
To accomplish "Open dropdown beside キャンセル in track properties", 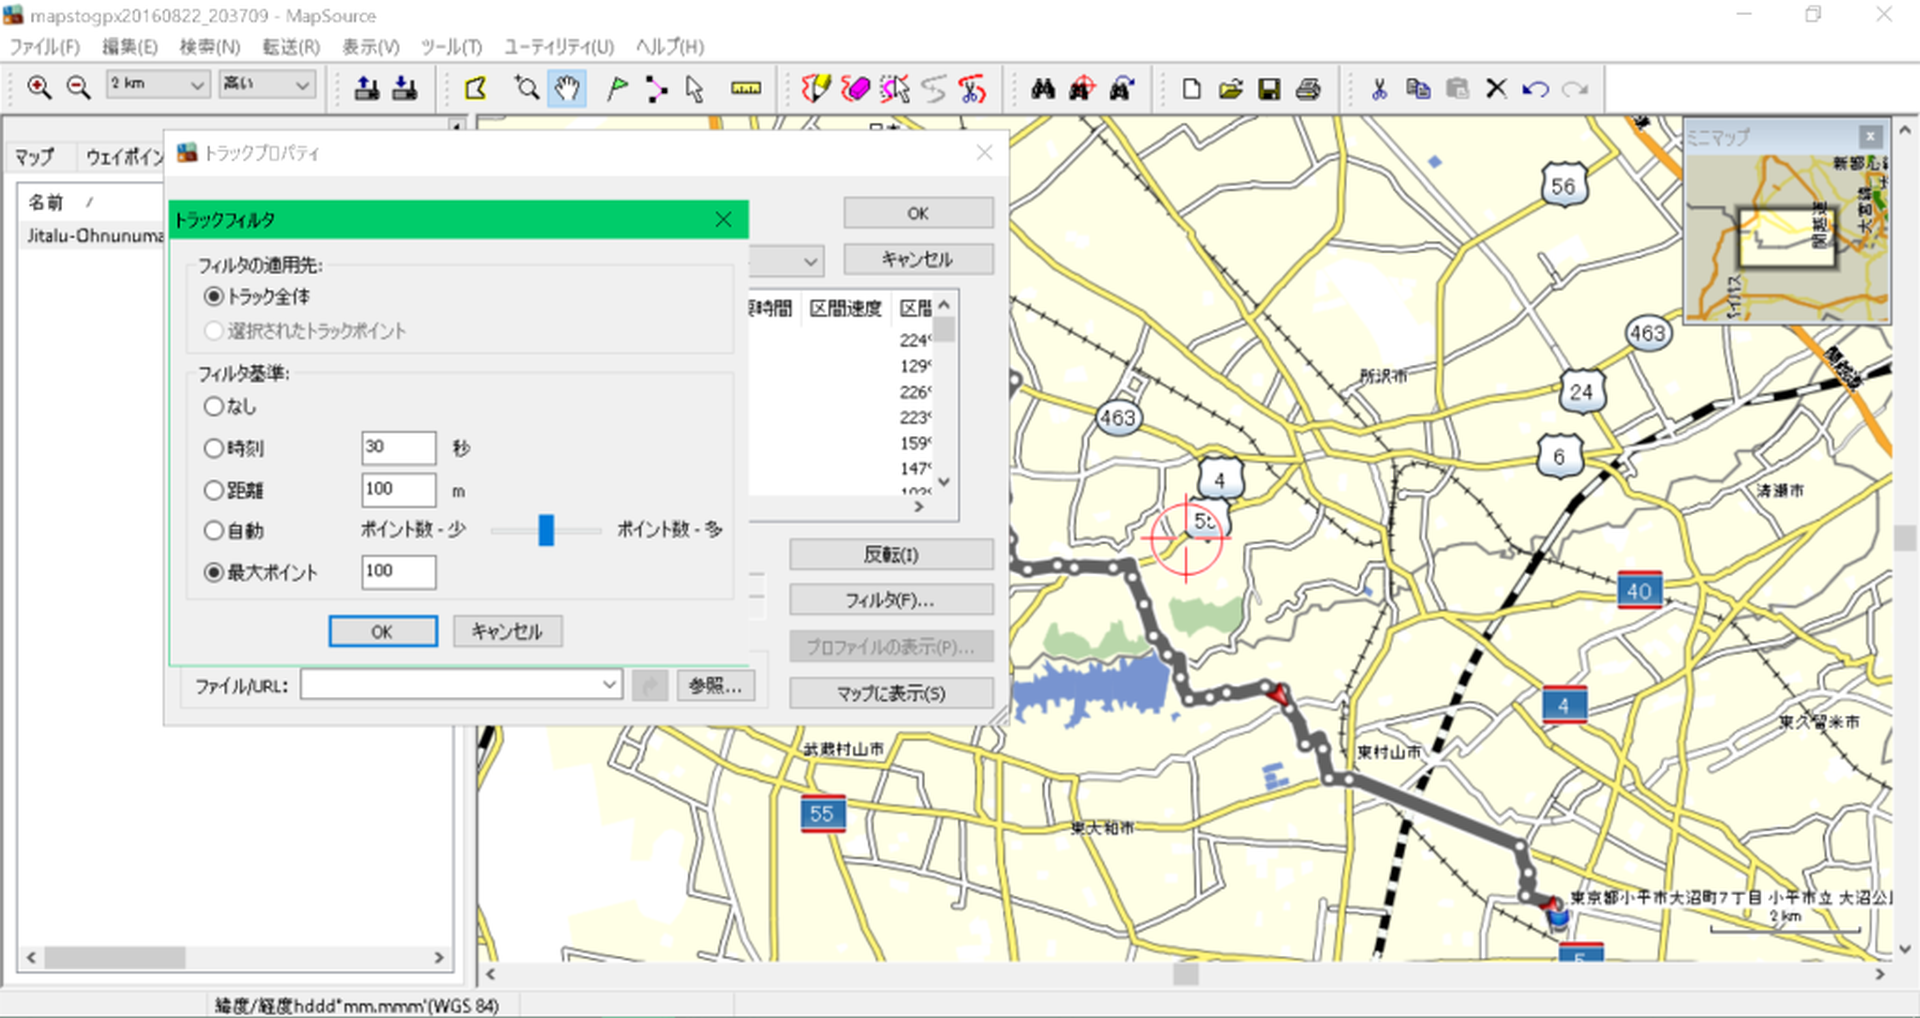I will tap(810, 262).
